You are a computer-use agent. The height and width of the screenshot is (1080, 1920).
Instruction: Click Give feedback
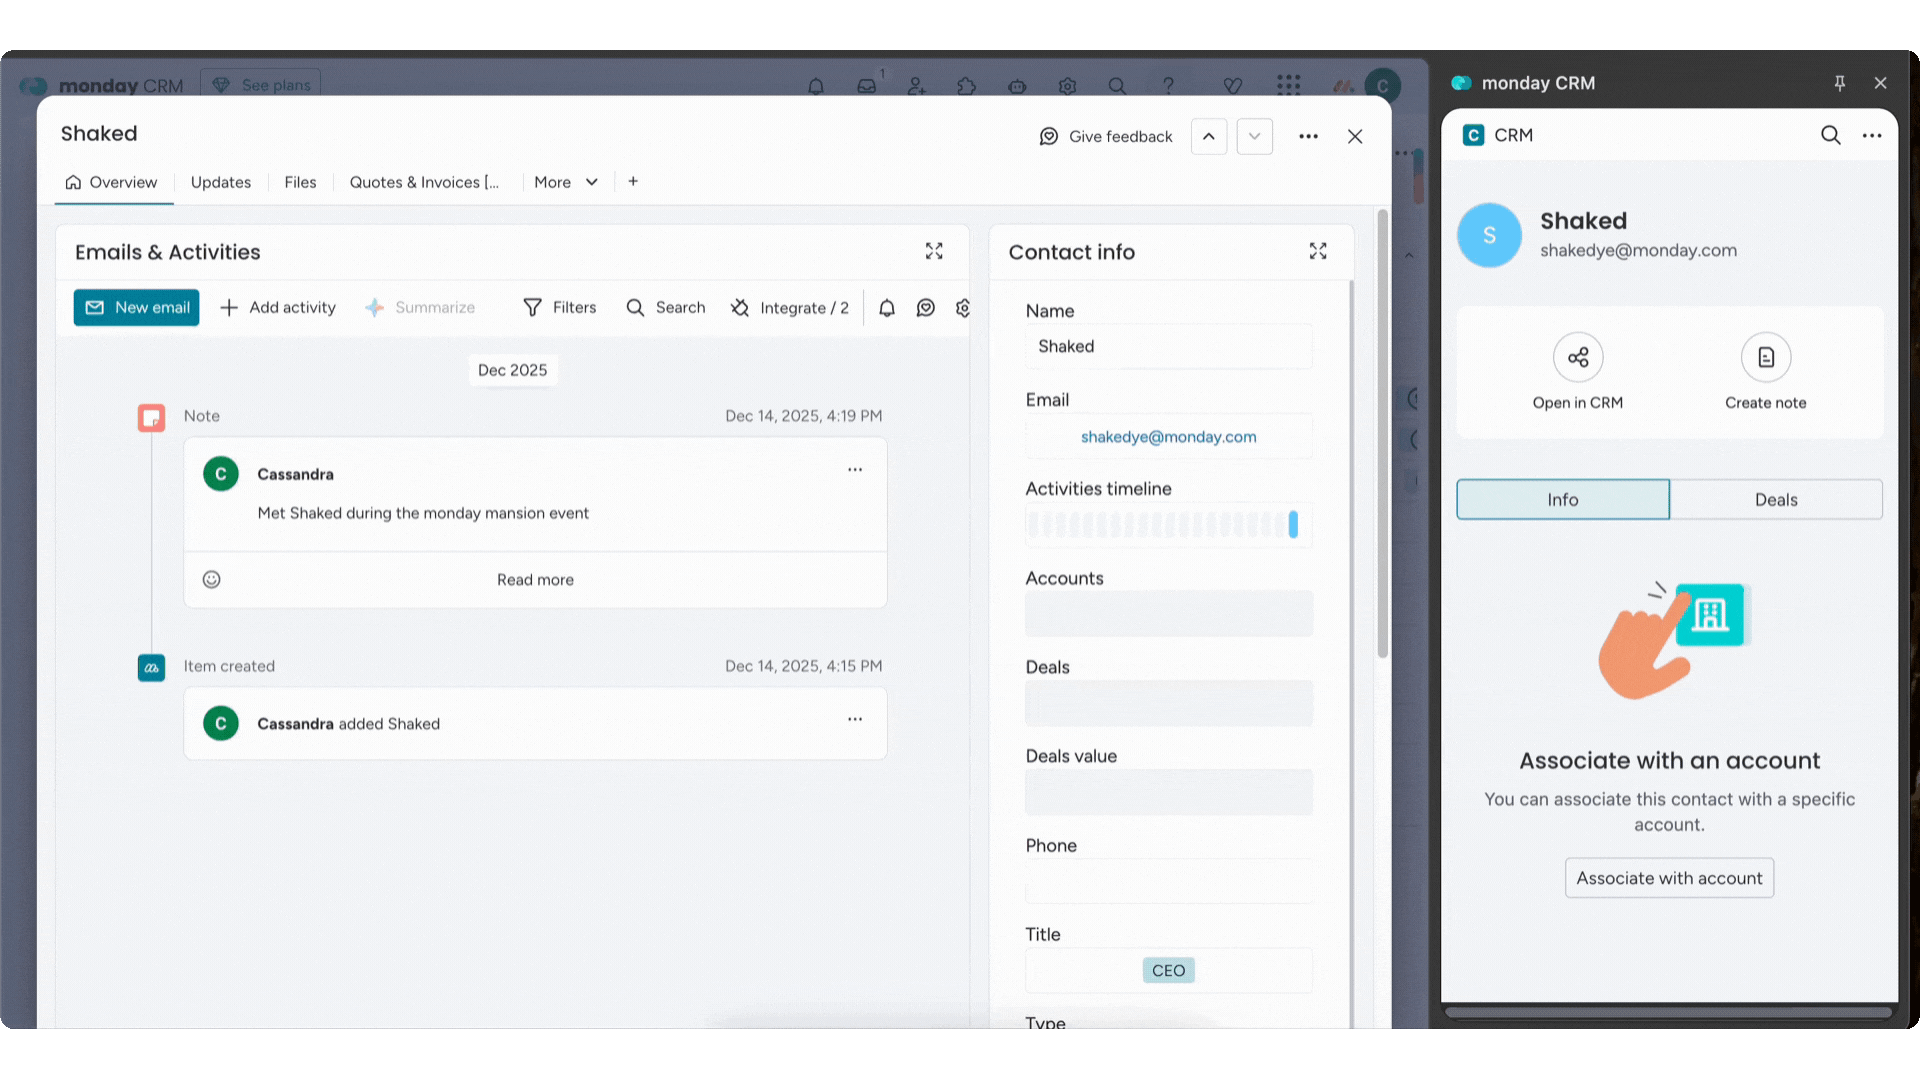point(1106,136)
